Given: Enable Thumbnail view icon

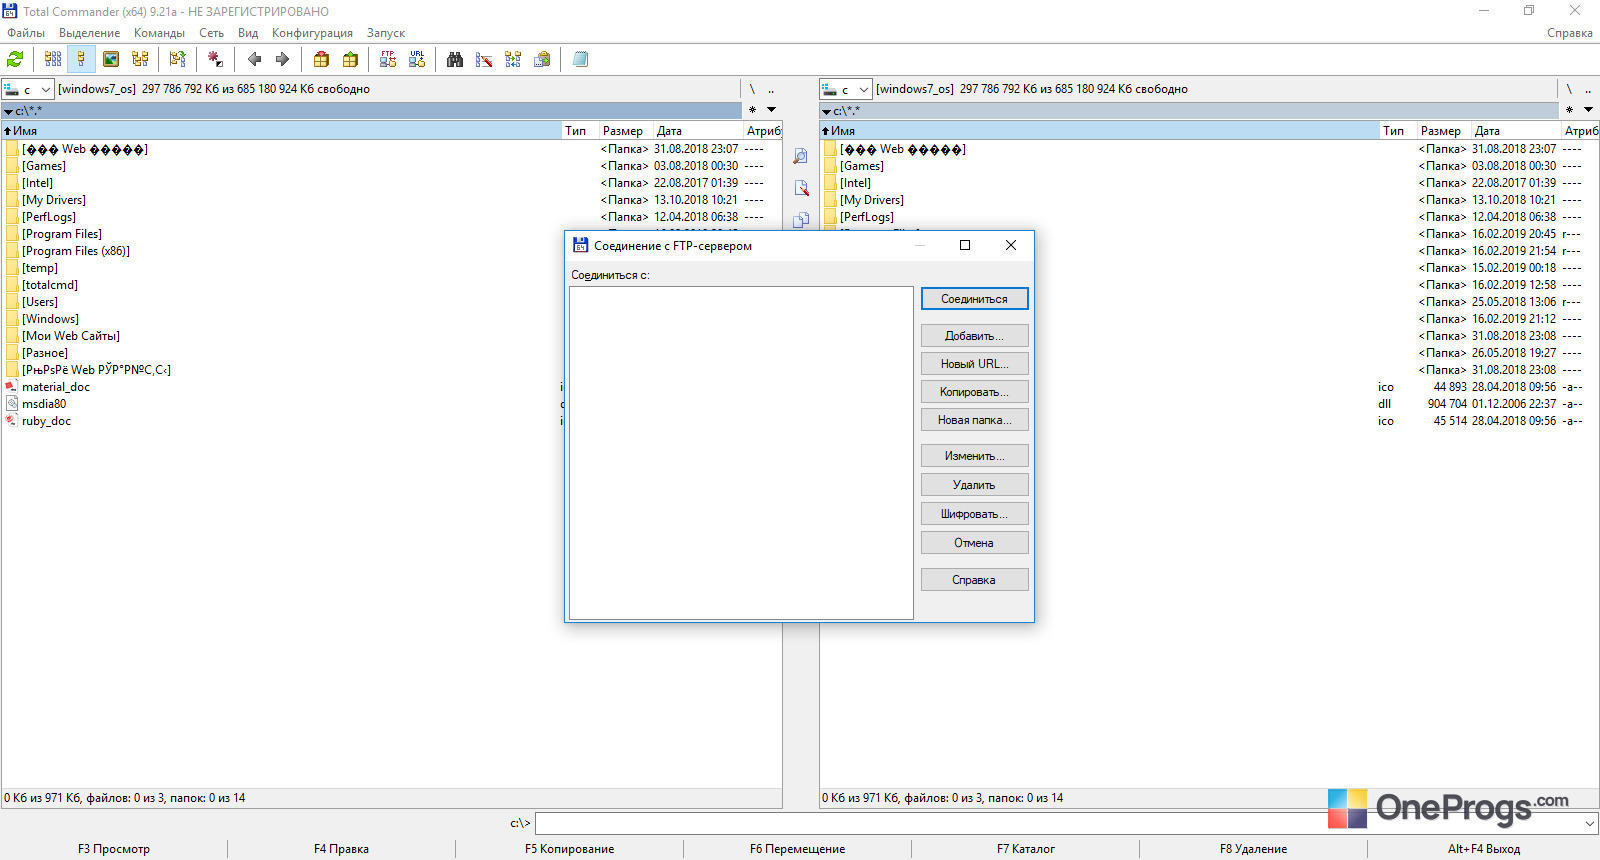Looking at the screenshot, I should point(111,59).
